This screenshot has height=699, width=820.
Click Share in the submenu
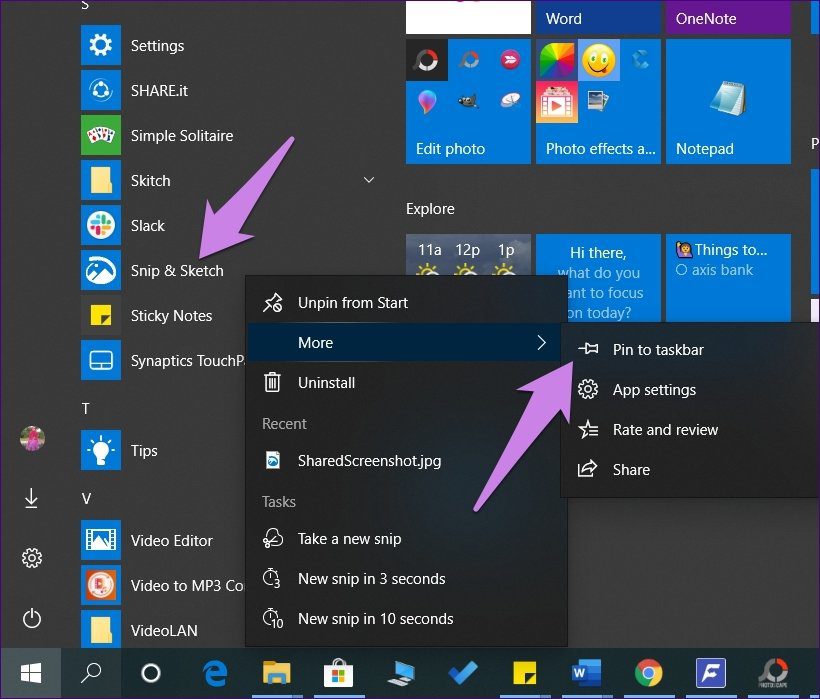click(690, 469)
